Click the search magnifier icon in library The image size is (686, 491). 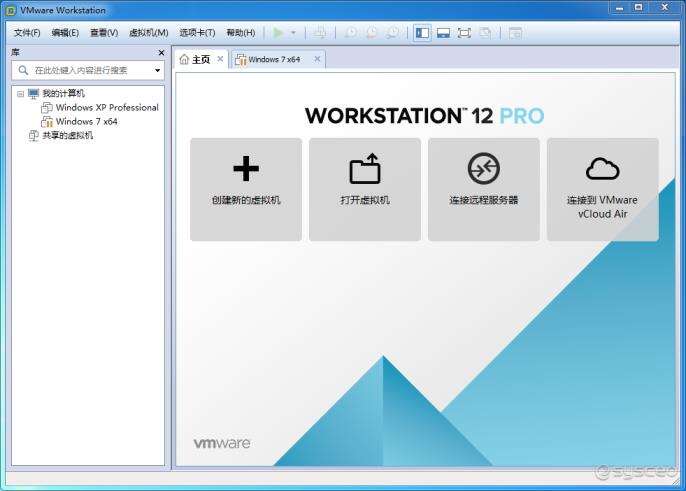point(23,70)
